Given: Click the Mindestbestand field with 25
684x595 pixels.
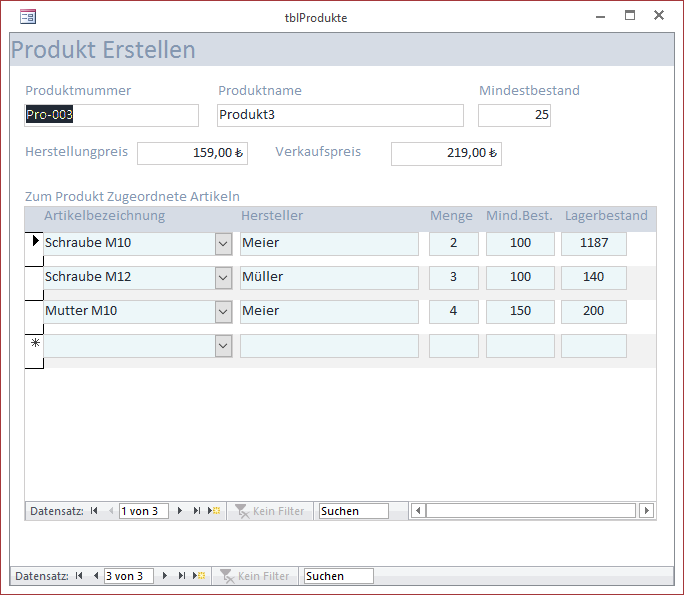Looking at the screenshot, I should (514, 115).
